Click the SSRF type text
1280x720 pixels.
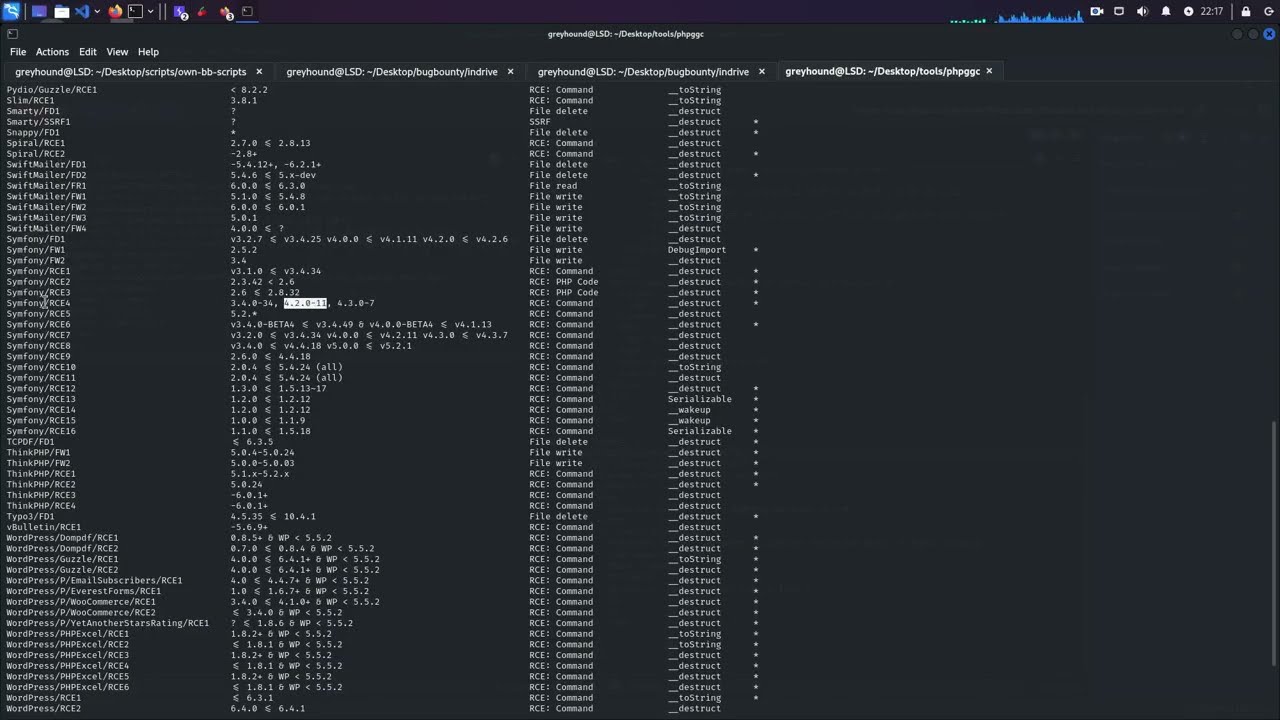tap(540, 122)
